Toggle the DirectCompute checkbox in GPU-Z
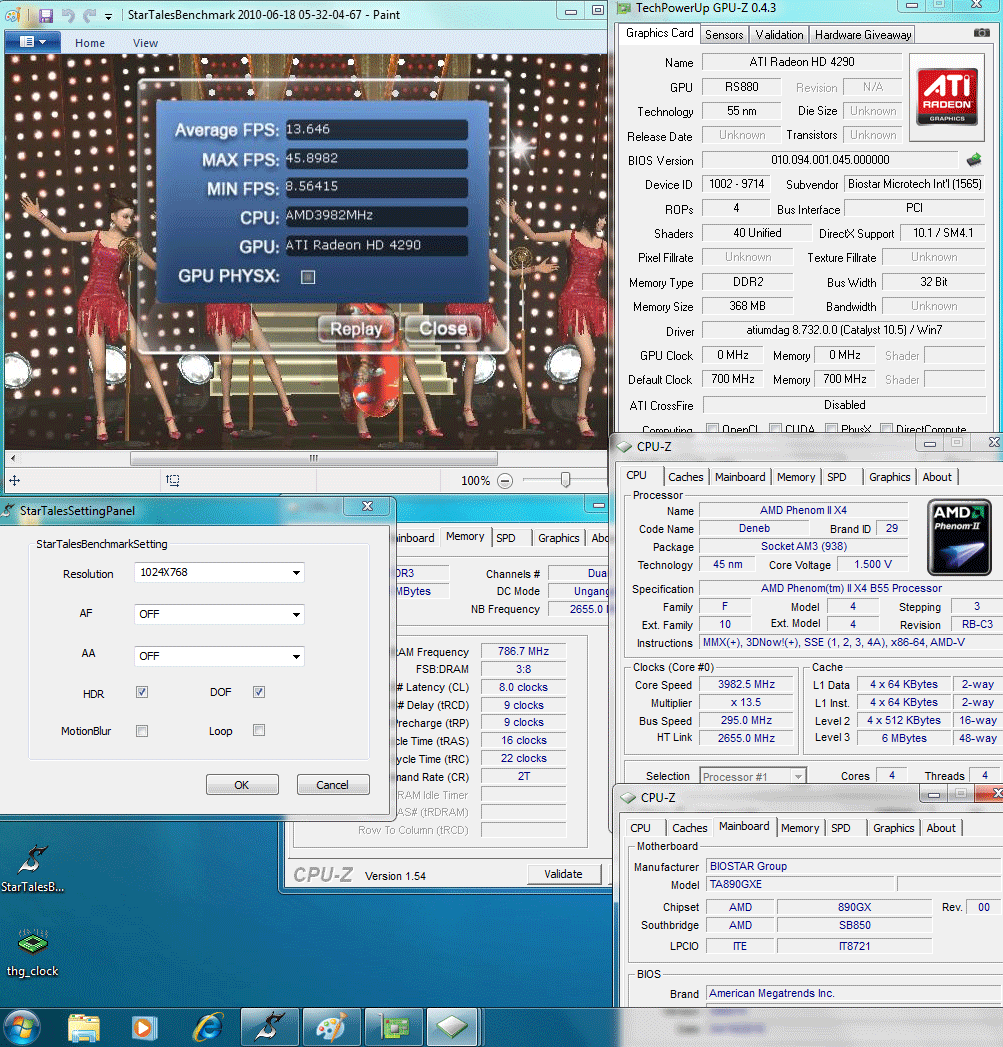Viewport: 1003px width, 1047px height. point(886,429)
